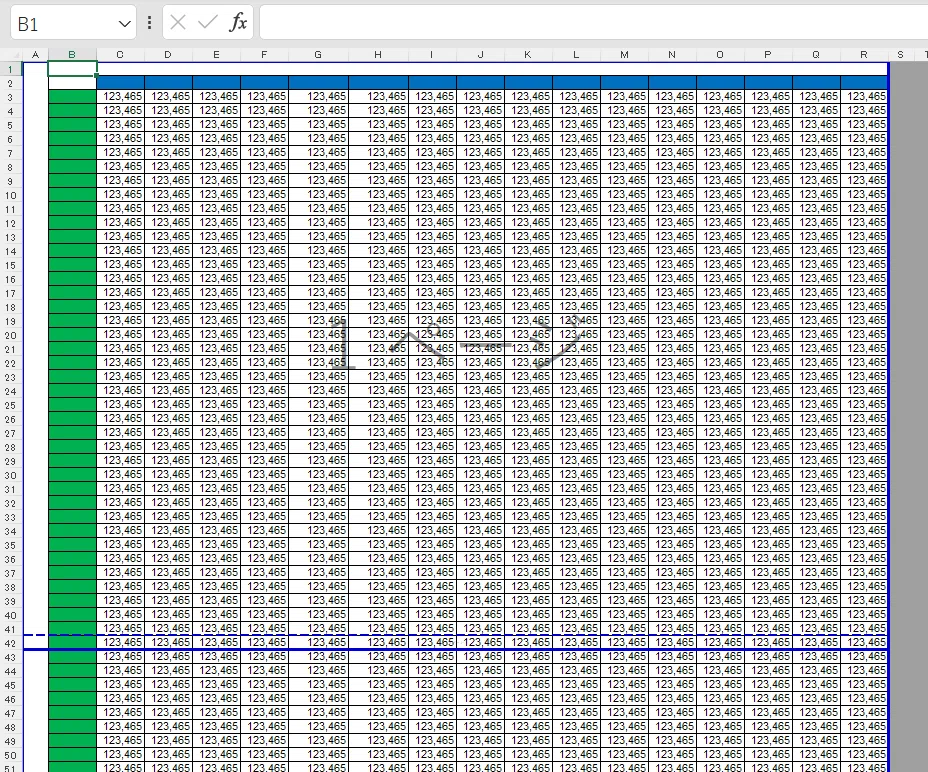Select column G header
The width and height of the screenshot is (928, 772).
click(318, 55)
